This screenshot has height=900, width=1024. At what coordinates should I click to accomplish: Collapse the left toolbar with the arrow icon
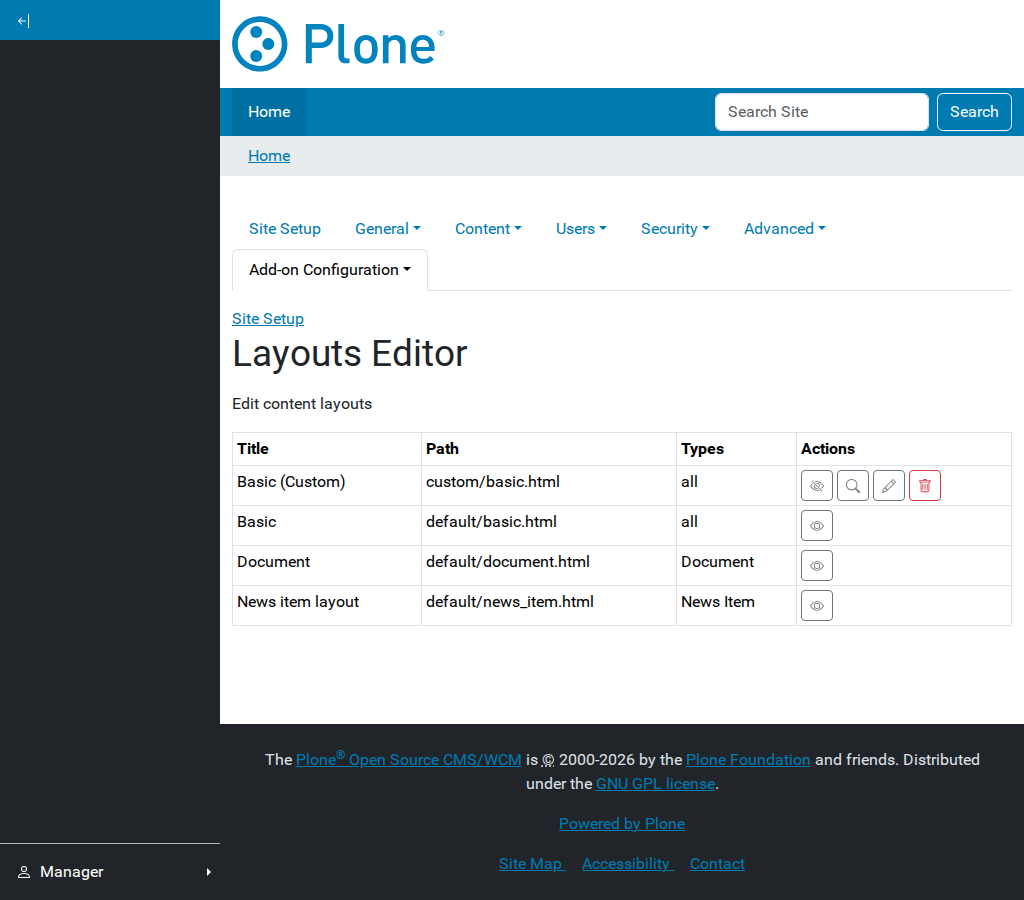point(24,21)
